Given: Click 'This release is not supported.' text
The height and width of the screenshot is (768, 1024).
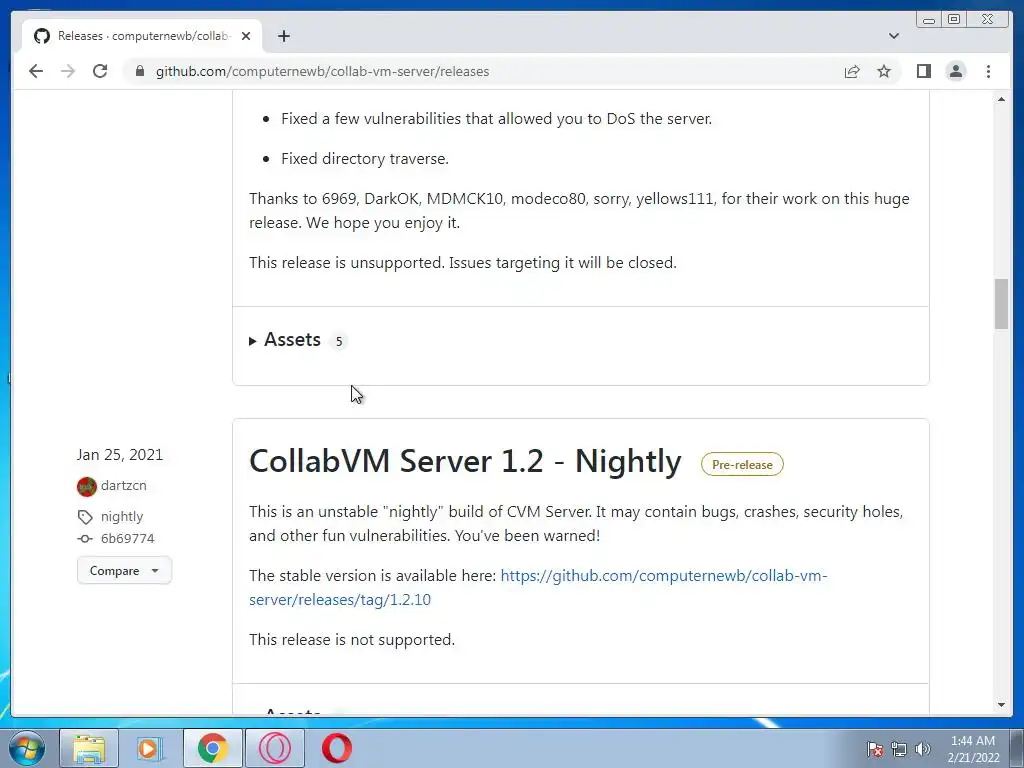Looking at the screenshot, I should 351,639.
